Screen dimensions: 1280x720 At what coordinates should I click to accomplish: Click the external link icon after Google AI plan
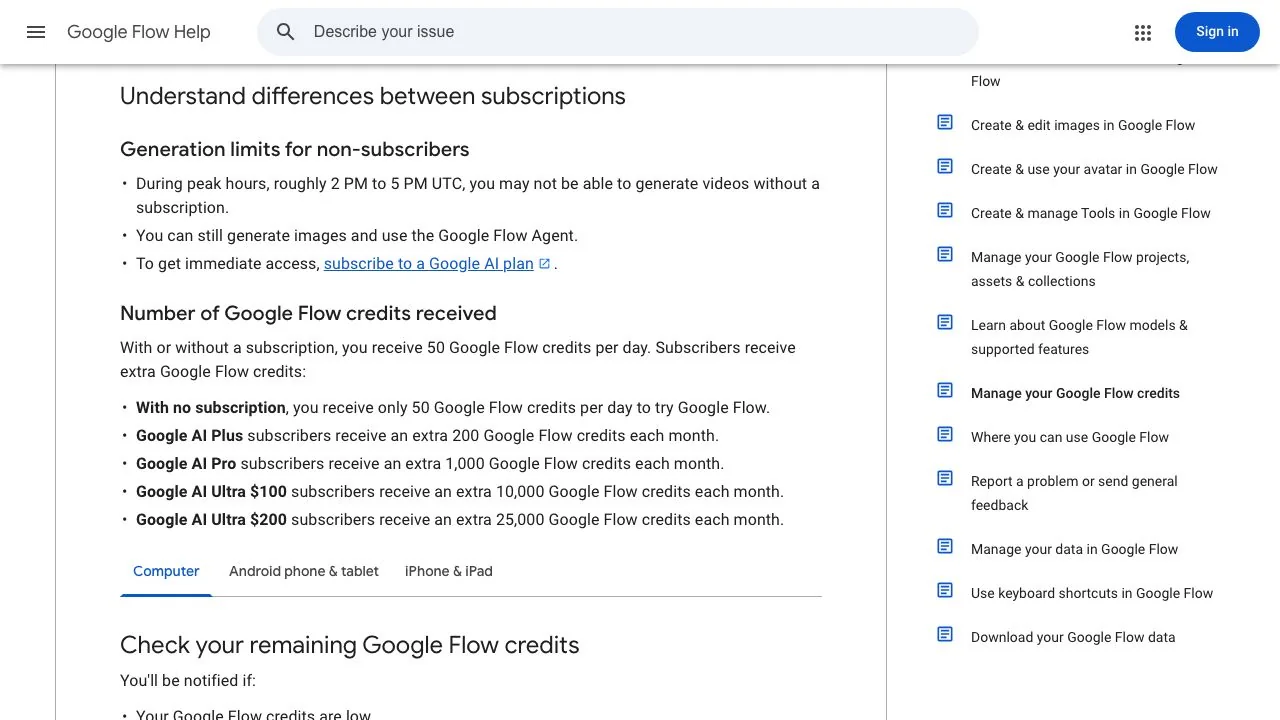[545, 264]
